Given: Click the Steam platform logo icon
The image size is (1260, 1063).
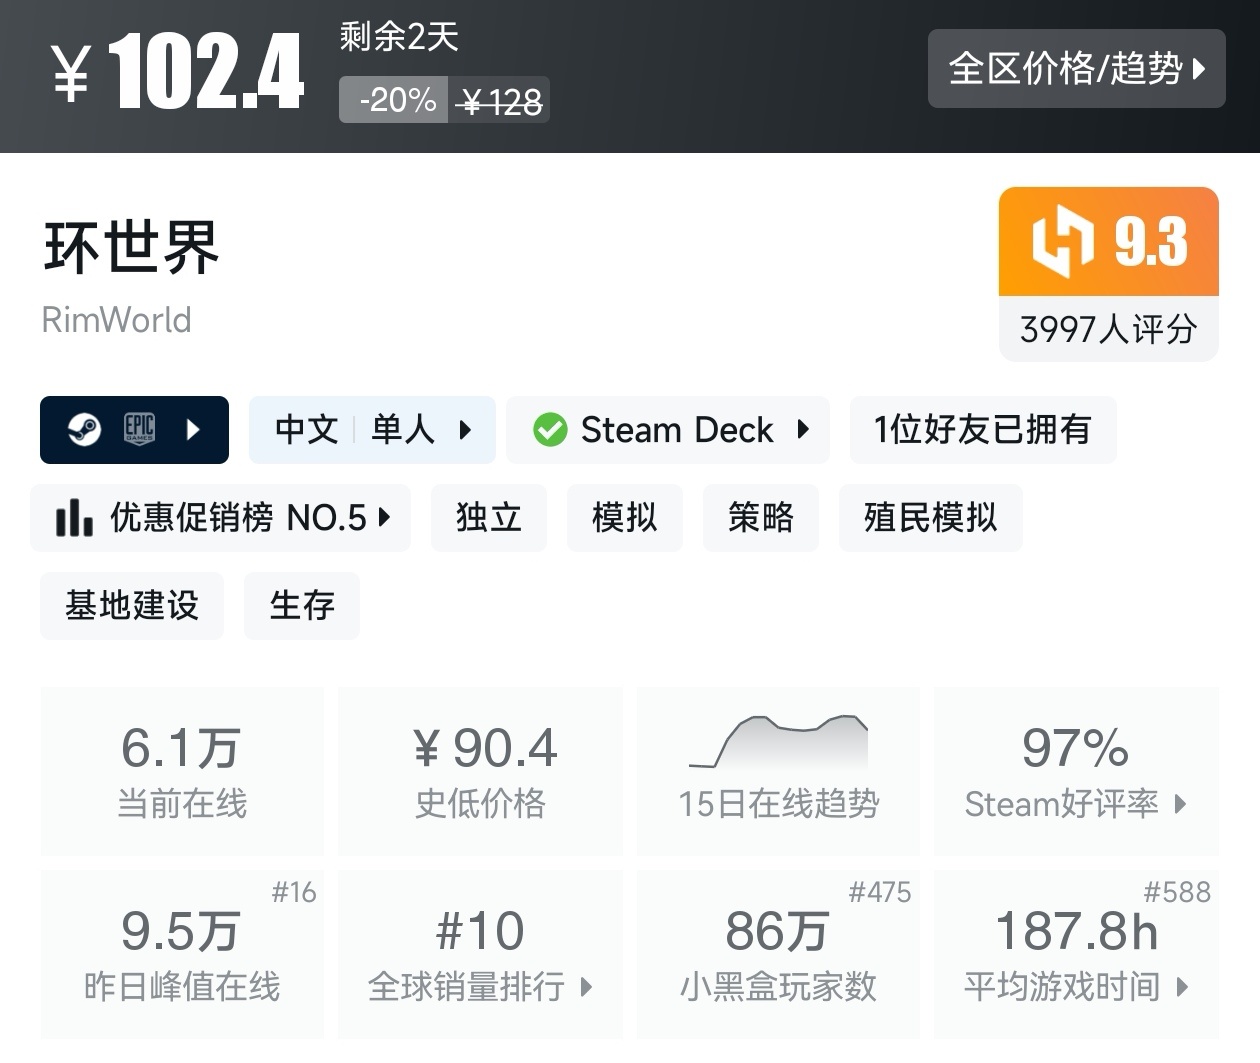Looking at the screenshot, I should tap(84, 430).
